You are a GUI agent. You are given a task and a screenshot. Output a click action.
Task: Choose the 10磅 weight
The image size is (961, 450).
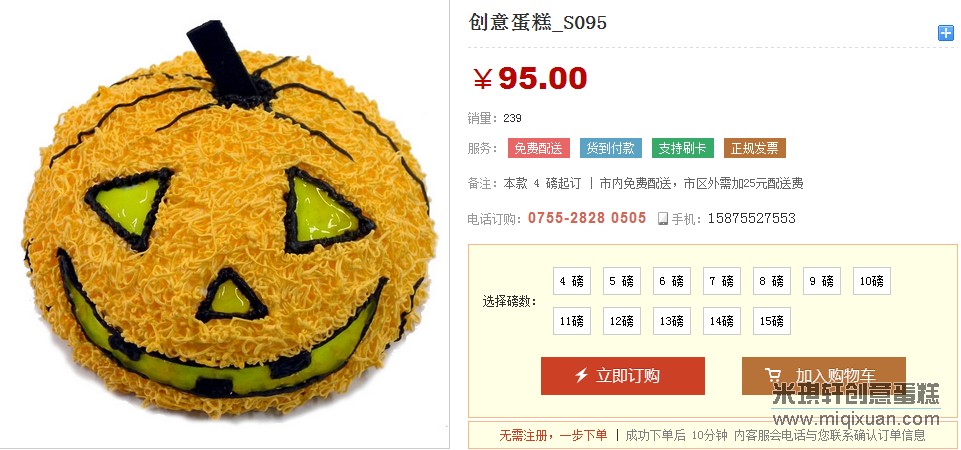(872, 281)
